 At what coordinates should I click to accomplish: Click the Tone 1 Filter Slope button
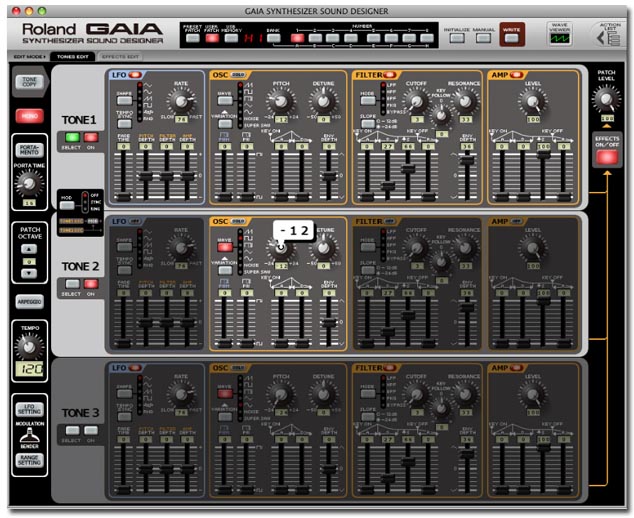point(368,123)
